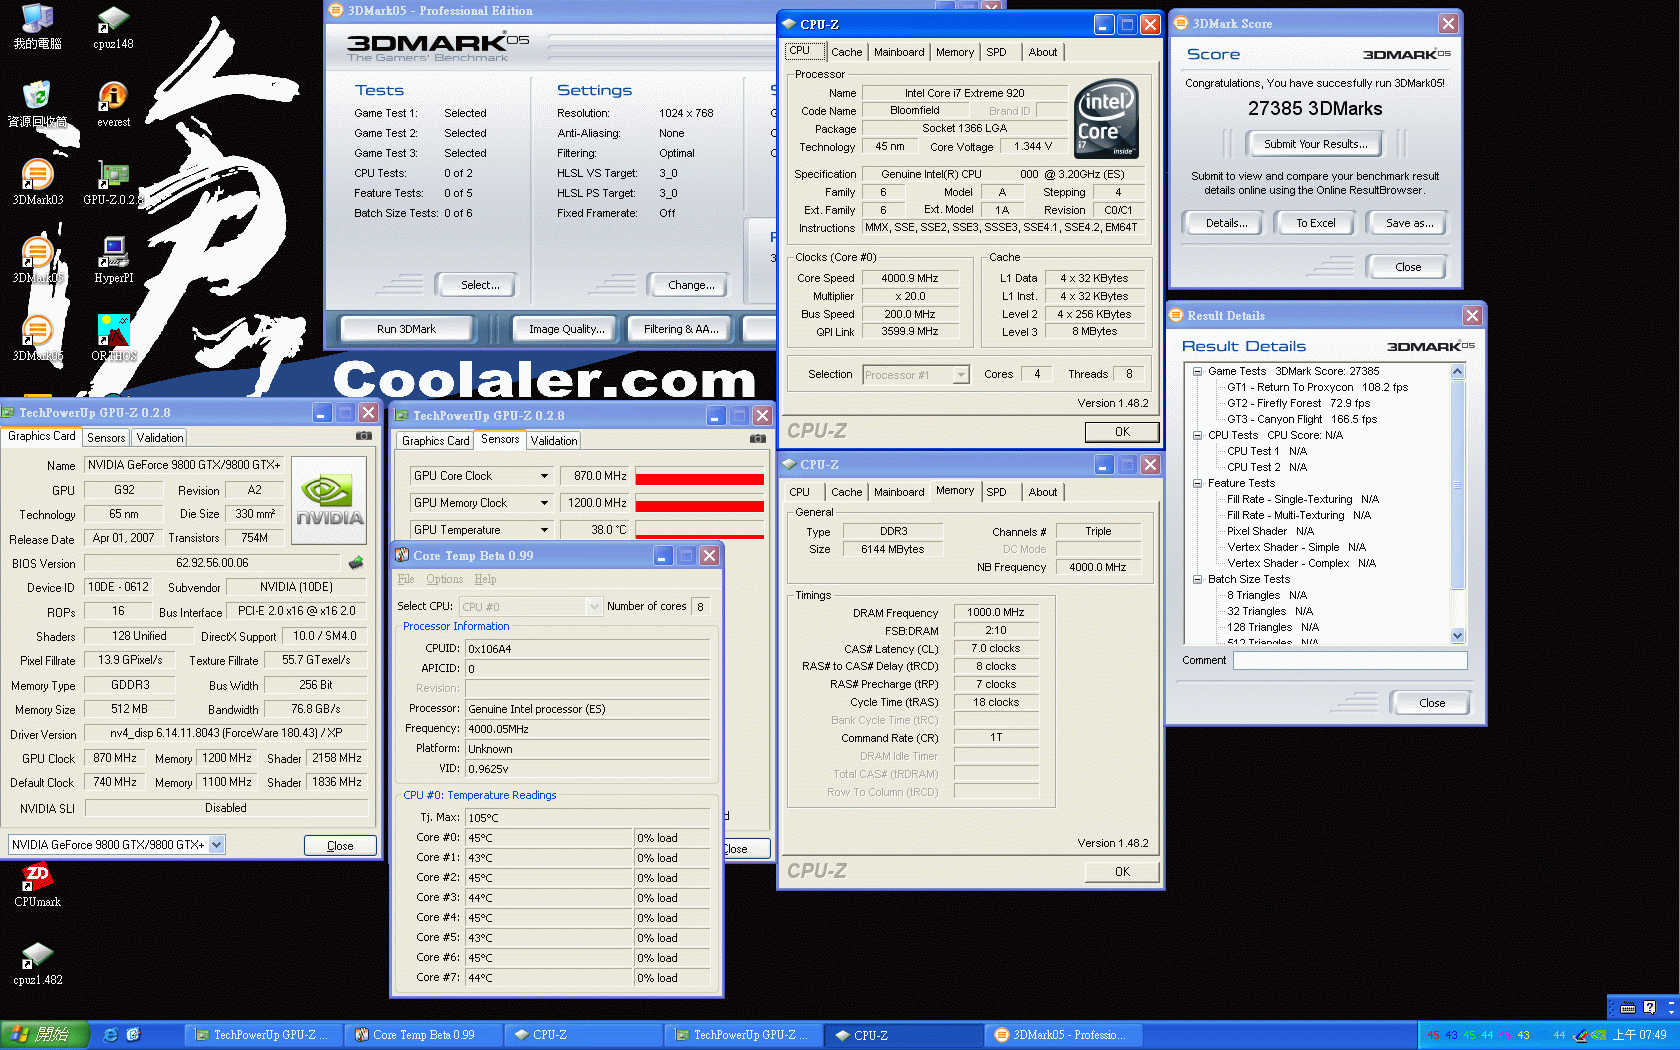
Task: Collapse the Feature Tests tree node
Action: [1197, 483]
